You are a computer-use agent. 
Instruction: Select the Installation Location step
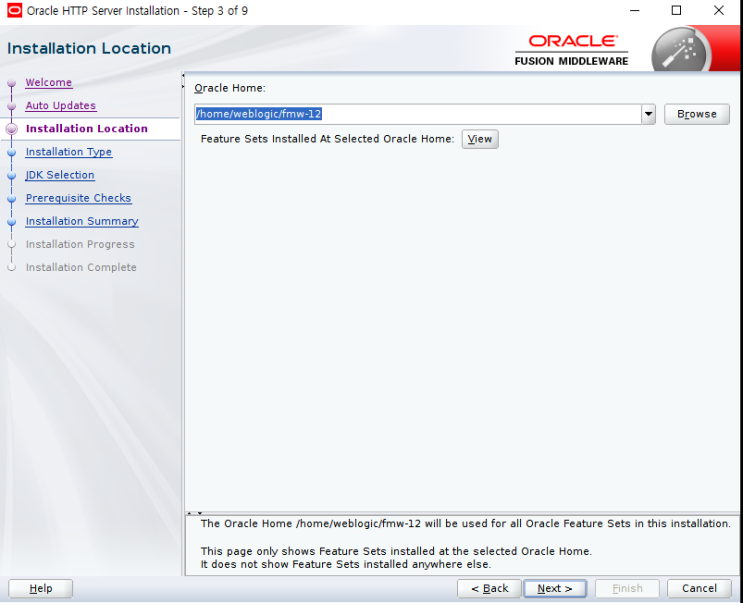87,128
